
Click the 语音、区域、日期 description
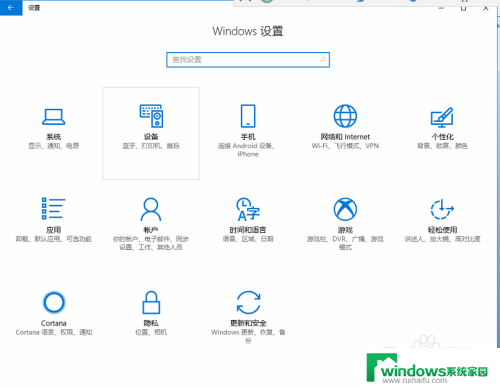pos(248,239)
